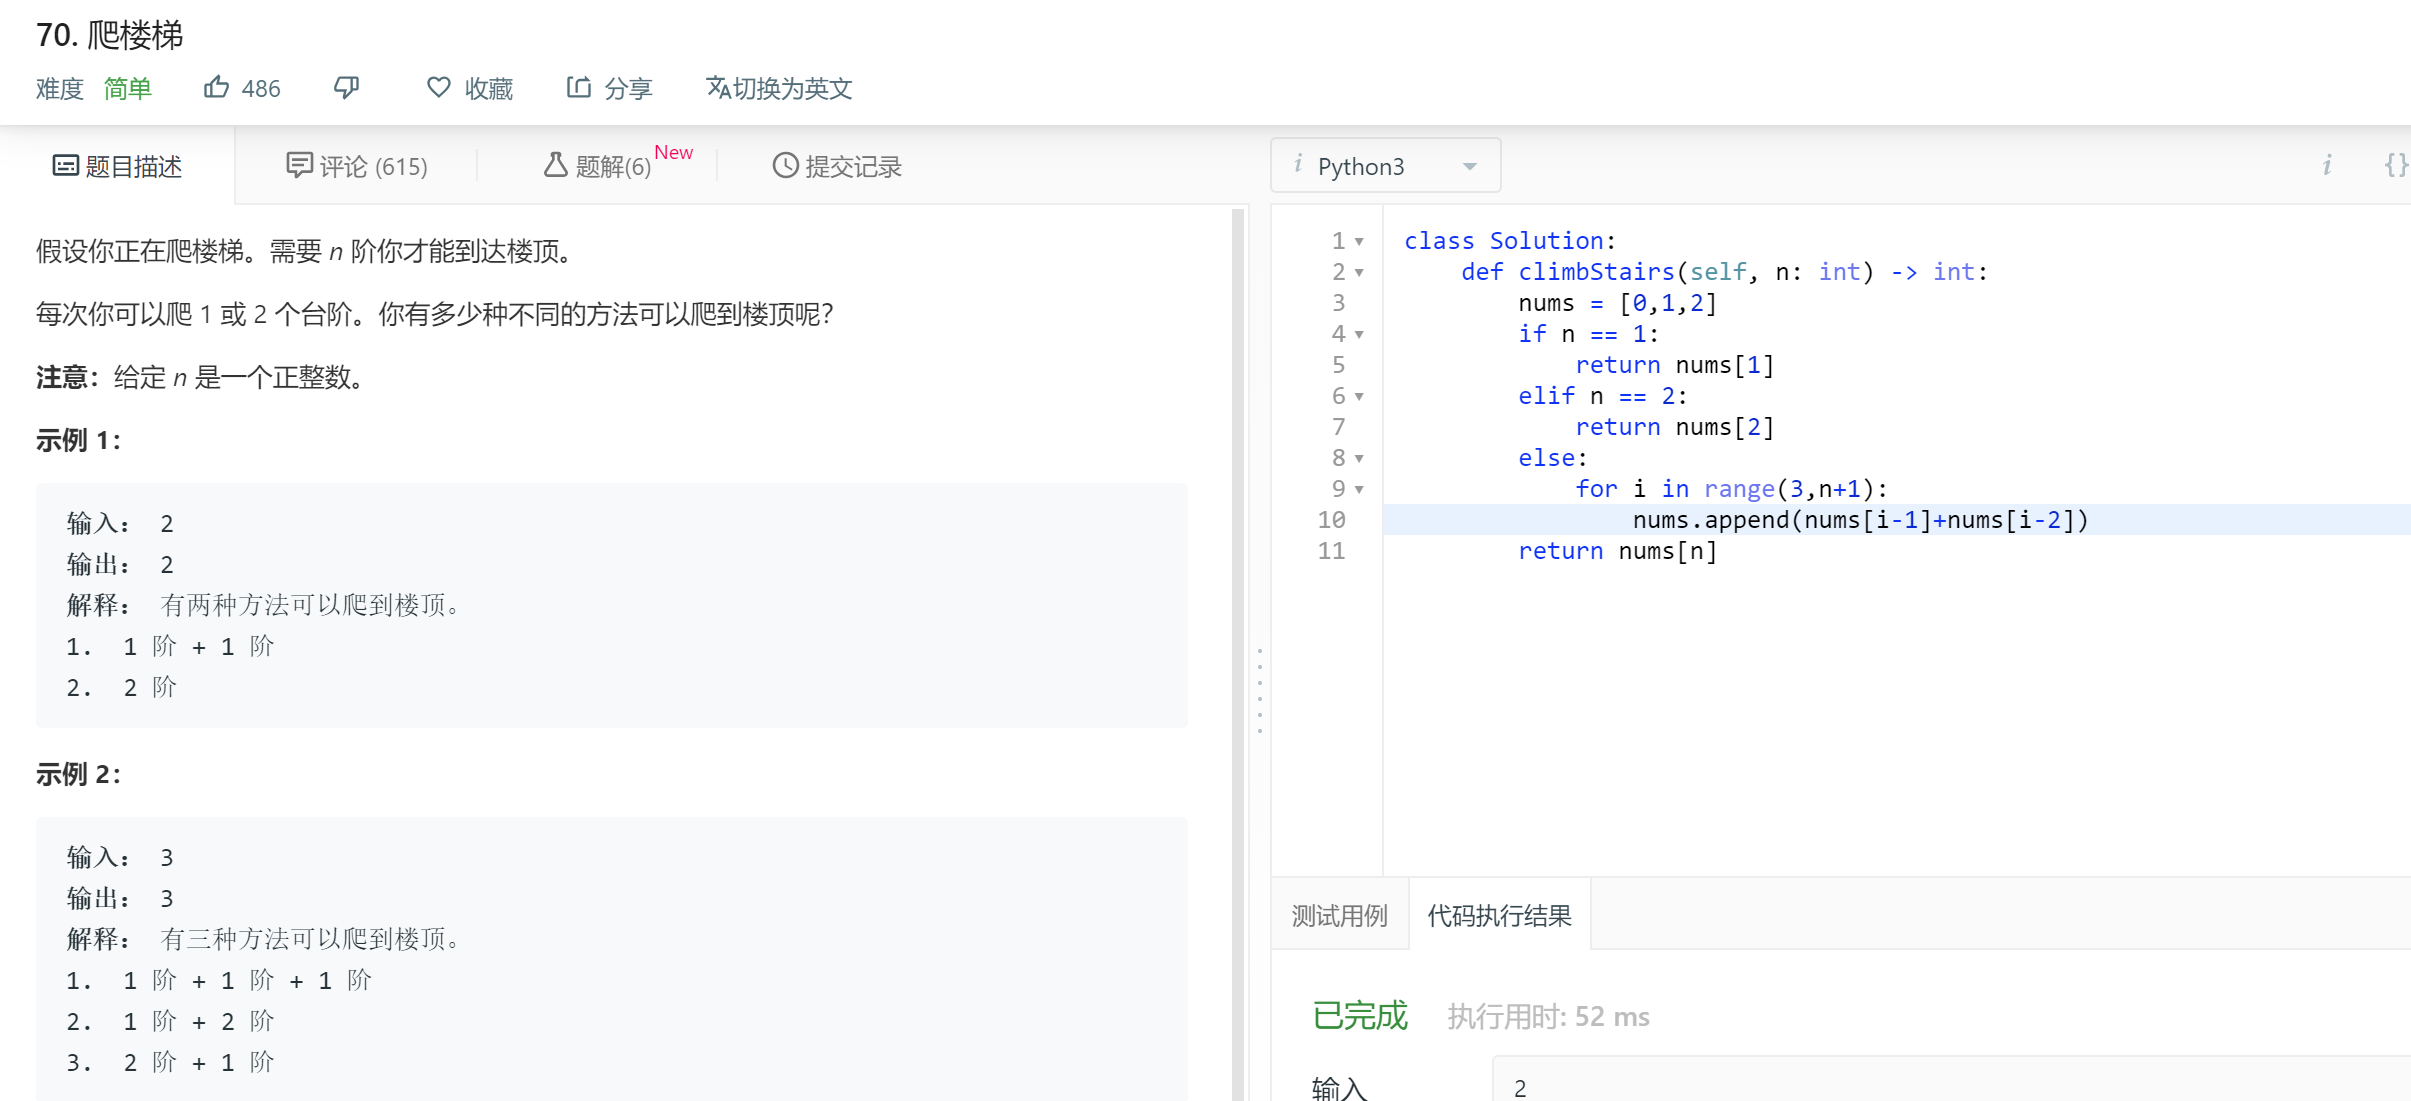Give a thumbs up to the problem
Screen dimensions: 2411x1101
tap(217, 87)
